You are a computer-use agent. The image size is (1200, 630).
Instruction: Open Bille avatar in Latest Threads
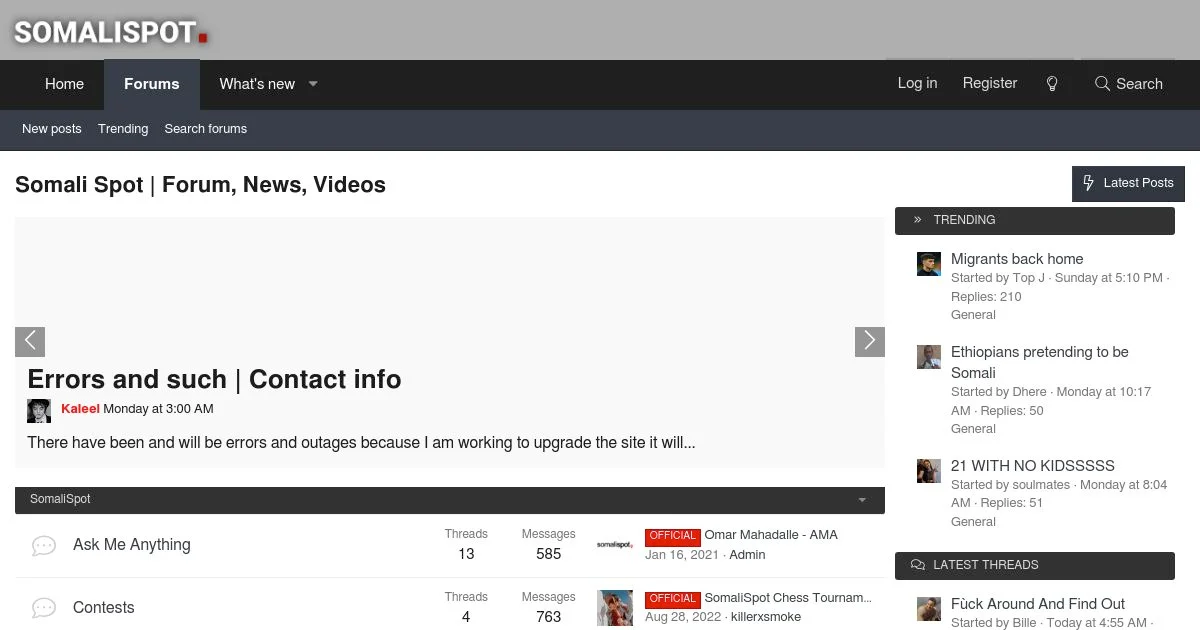click(929, 609)
